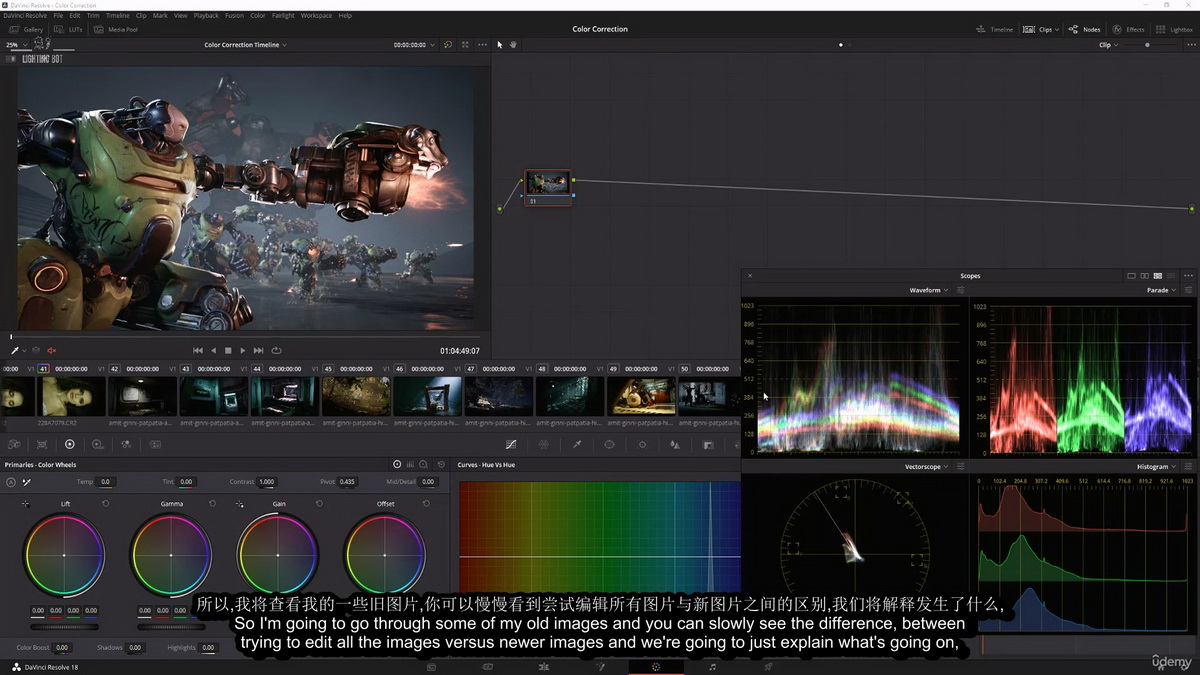Open the Color Correction Timeline dropdown
Viewport: 1200px width, 675px height.
coord(245,45)
